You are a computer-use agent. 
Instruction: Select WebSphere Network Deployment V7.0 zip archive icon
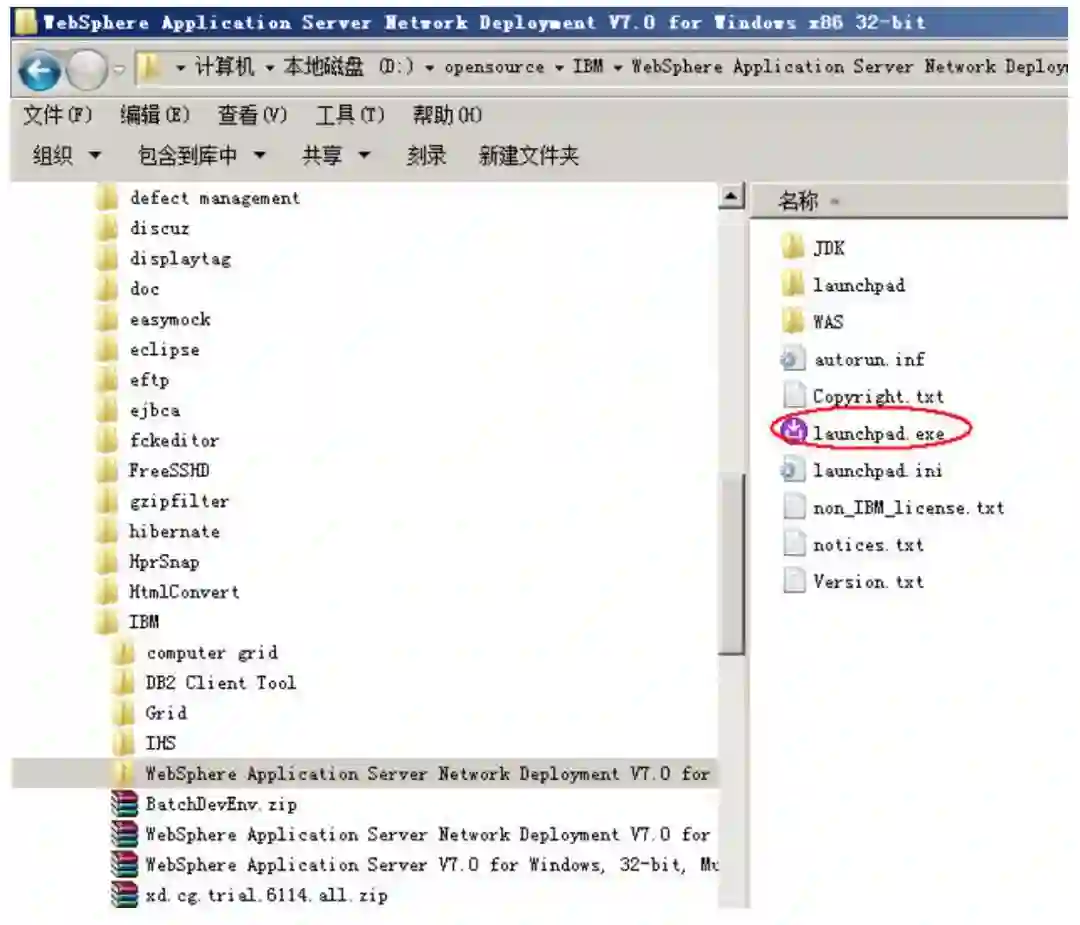point(124,834)
